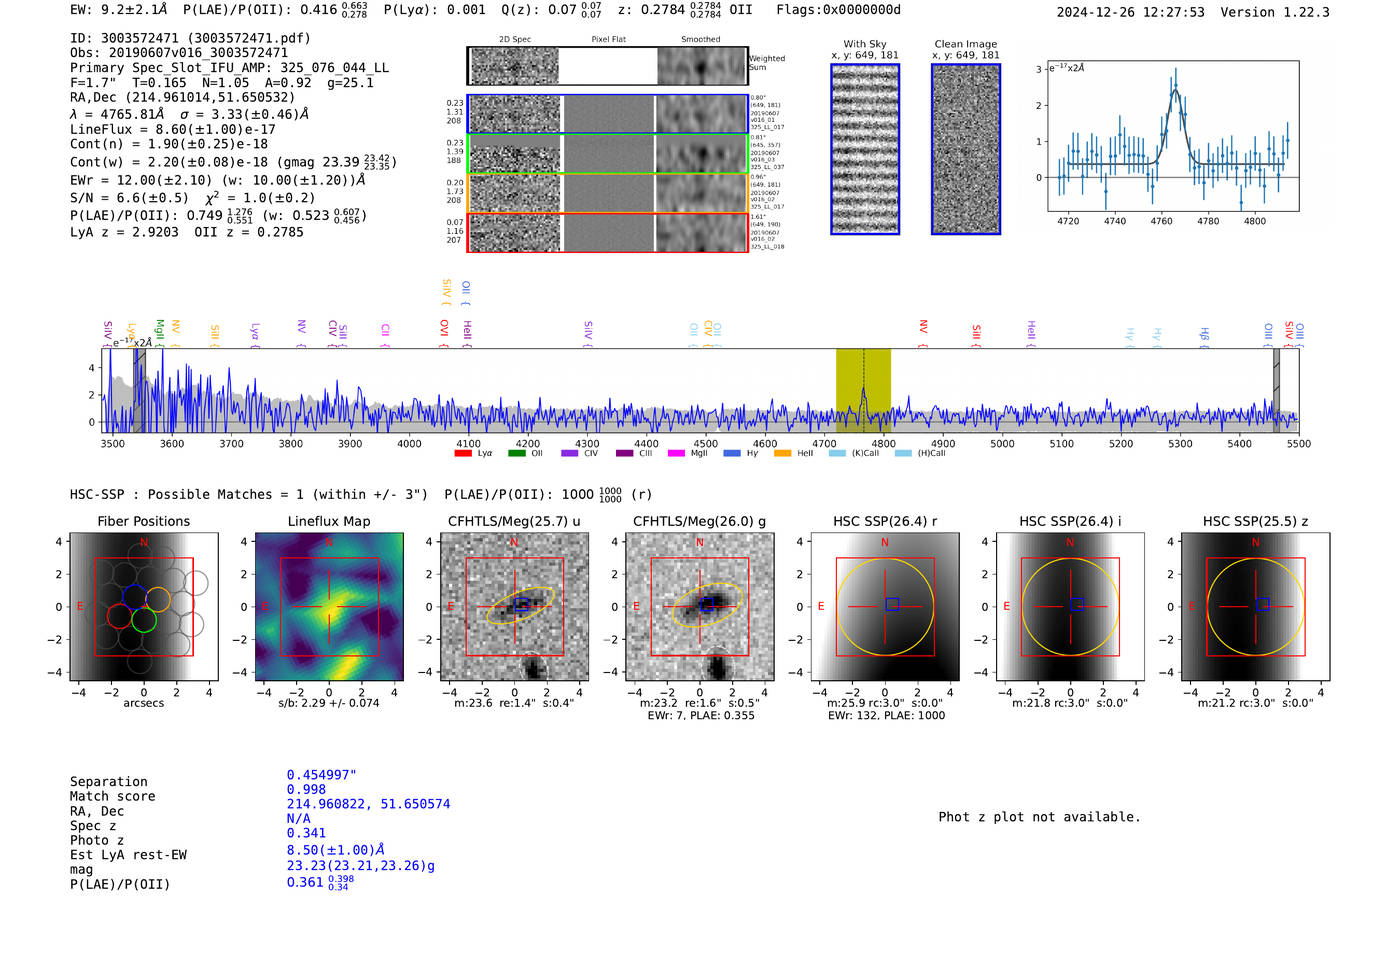Click the Match score value 0.998

[x=306, y=789]
